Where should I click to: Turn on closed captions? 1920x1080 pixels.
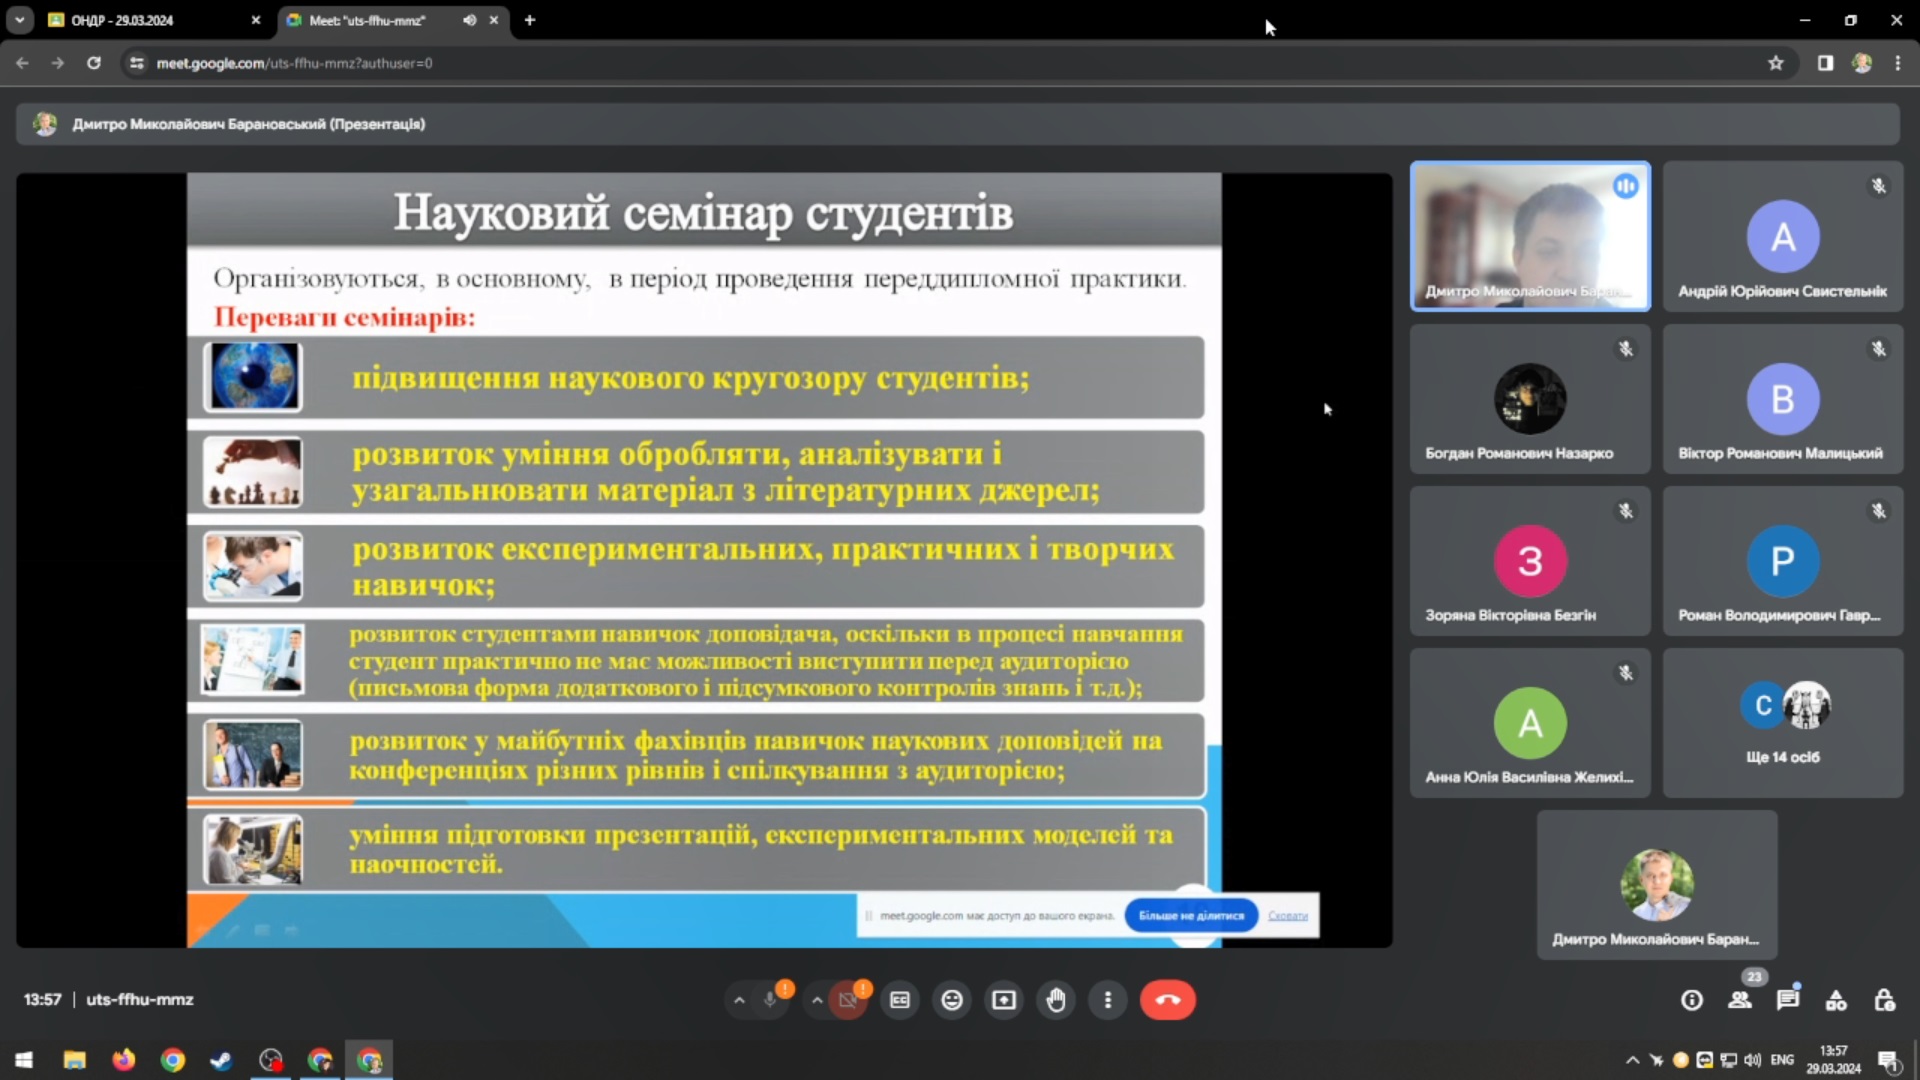(900, 1000)
